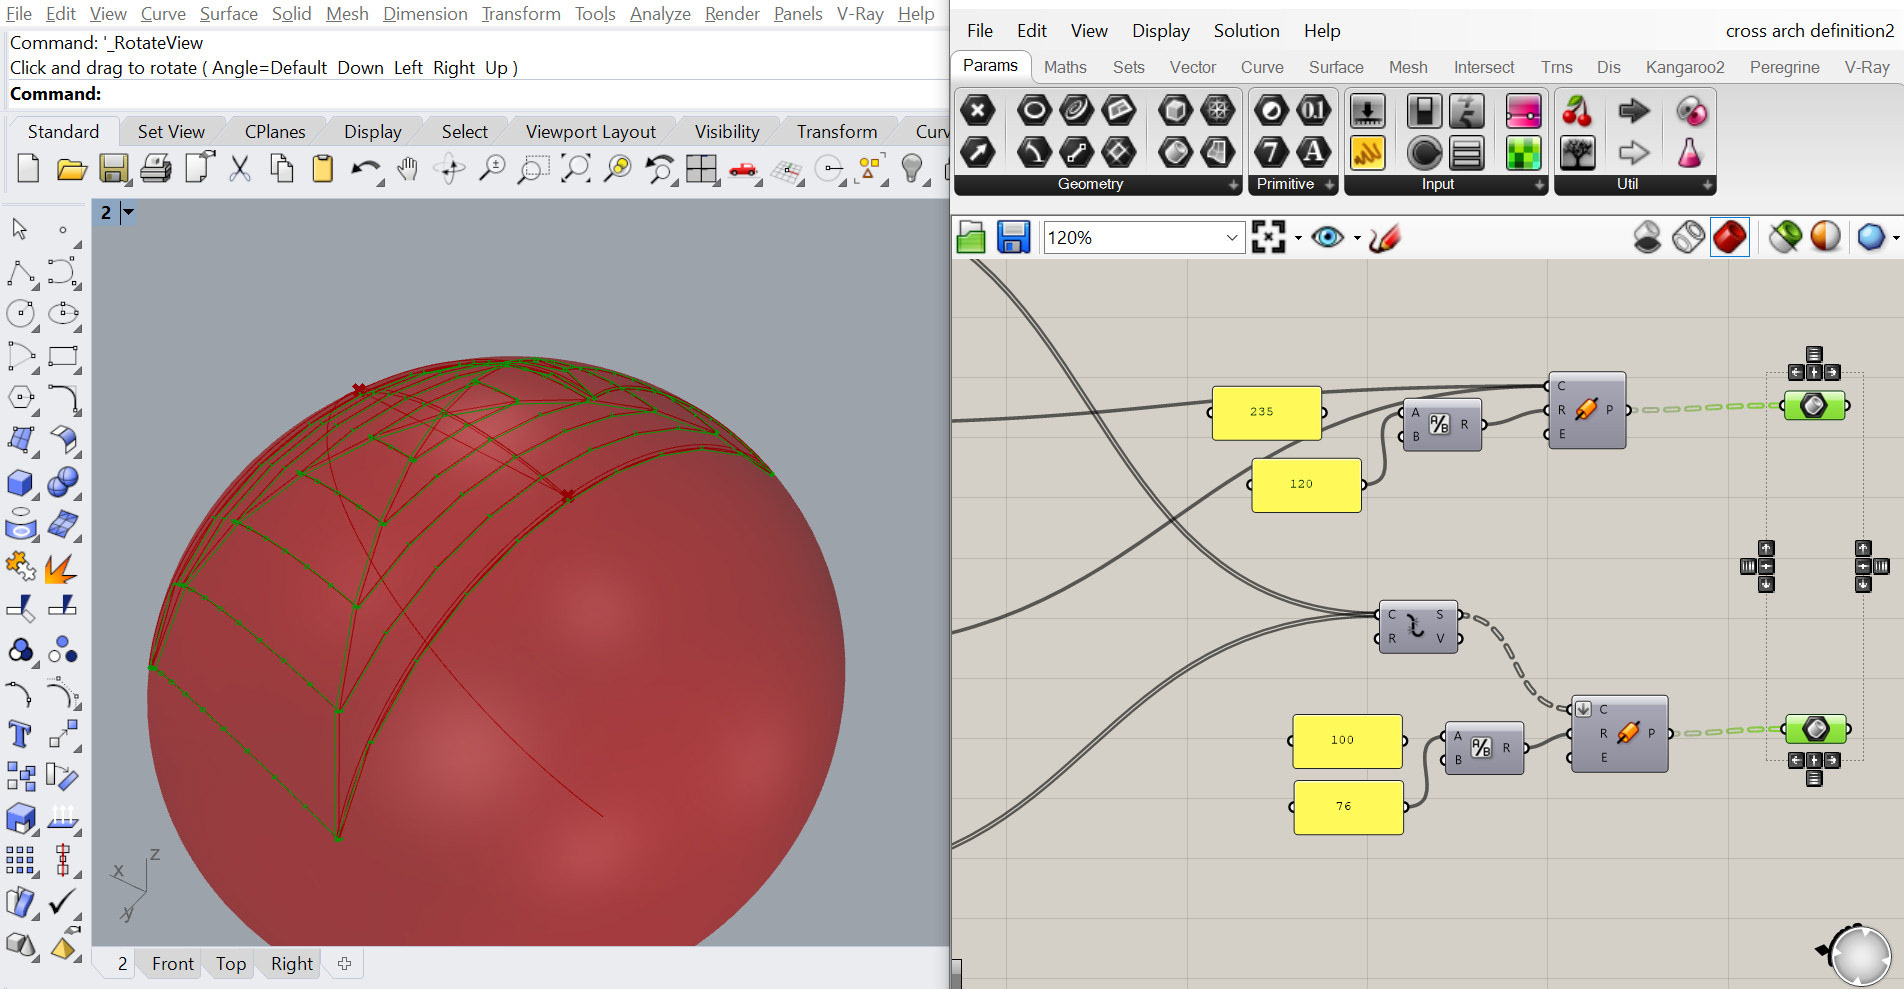Image resolution: width=1904 pixels, height=989 pixels.
Task: Switch to the Viewport Layout toolbar tab
Action: pos(591,132)
